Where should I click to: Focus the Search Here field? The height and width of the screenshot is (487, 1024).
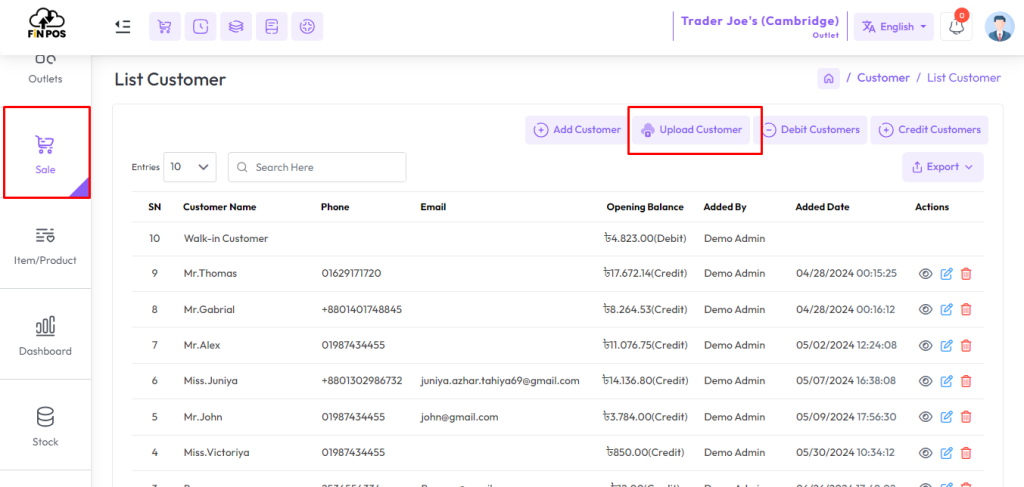click(317, 167)
